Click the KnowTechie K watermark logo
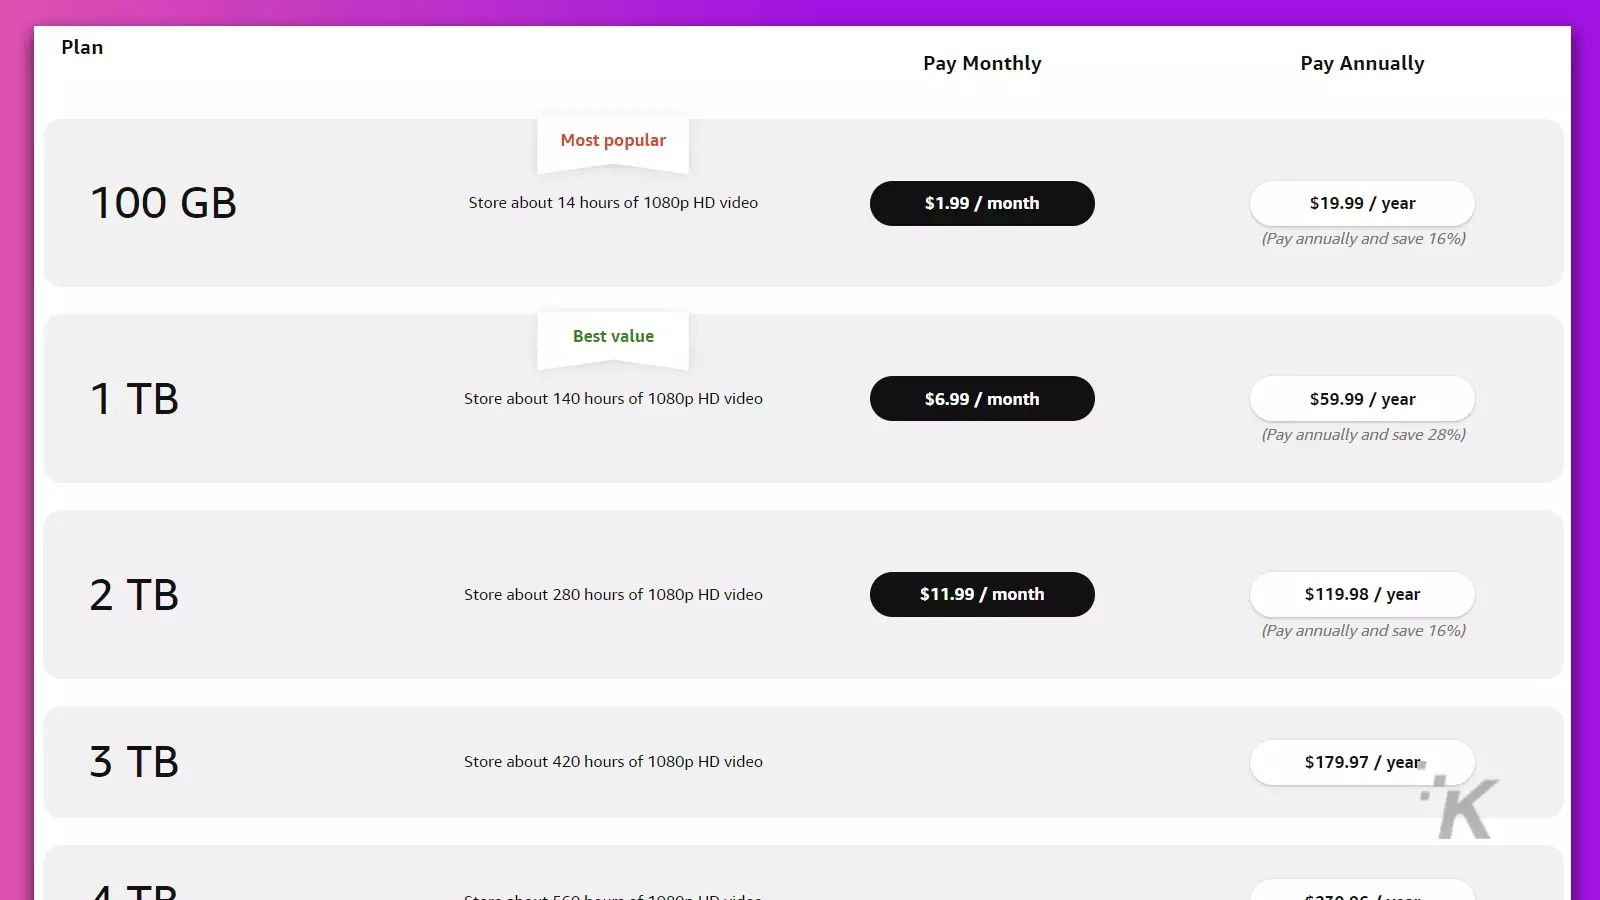Viewport: 1600px width, 900px height. tap(1461, 806)
